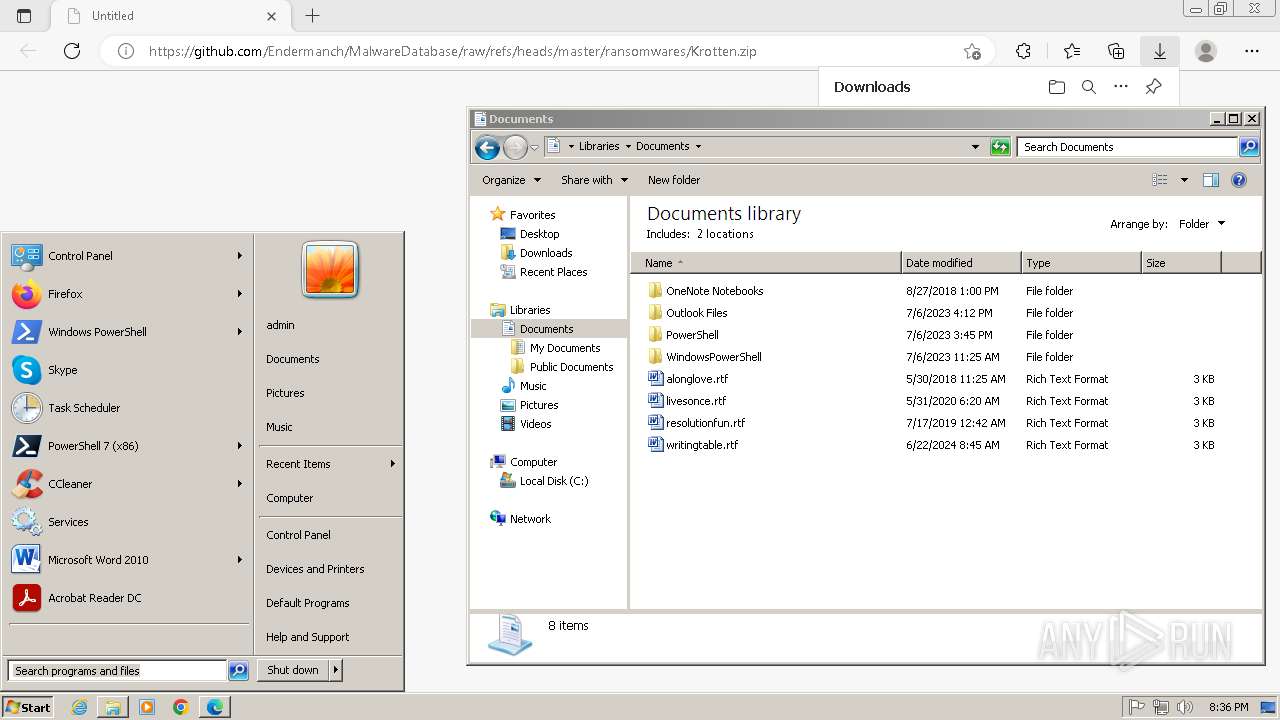
Task: Open Edge favorites star list icon
Action: click(1072, 51)
